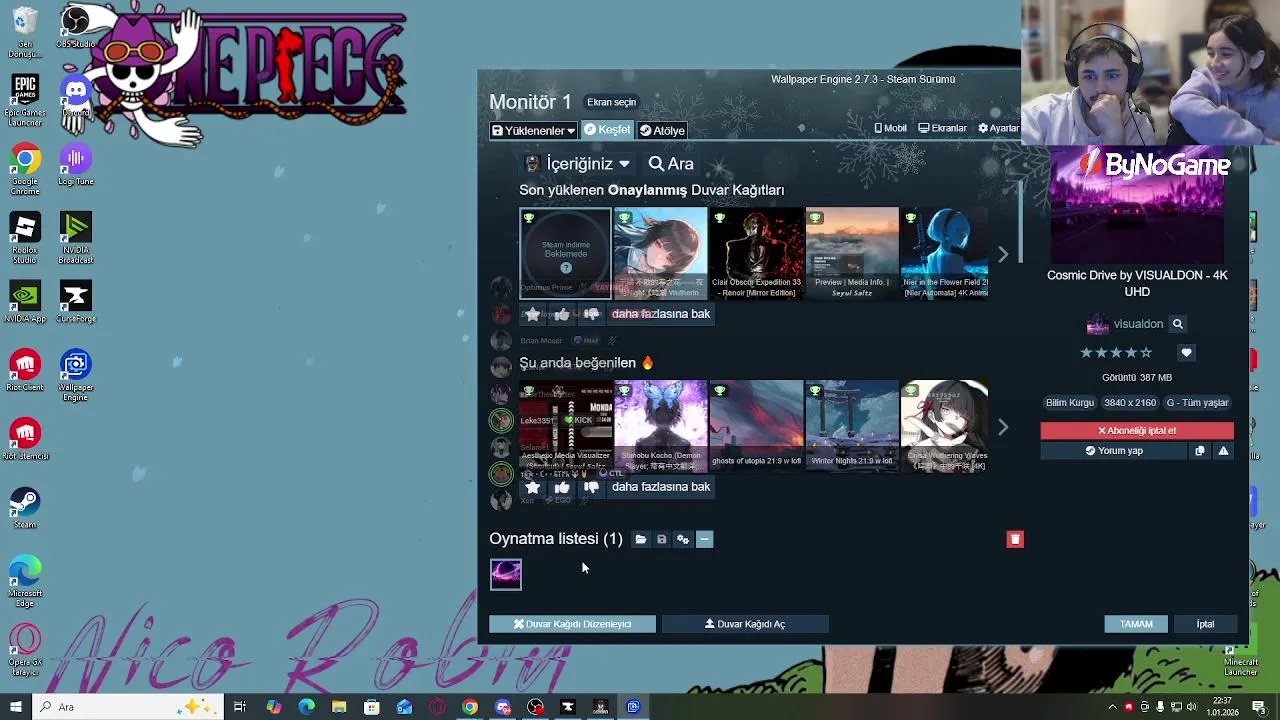Select the Preview Media Info wallpaper

[851, 254]
